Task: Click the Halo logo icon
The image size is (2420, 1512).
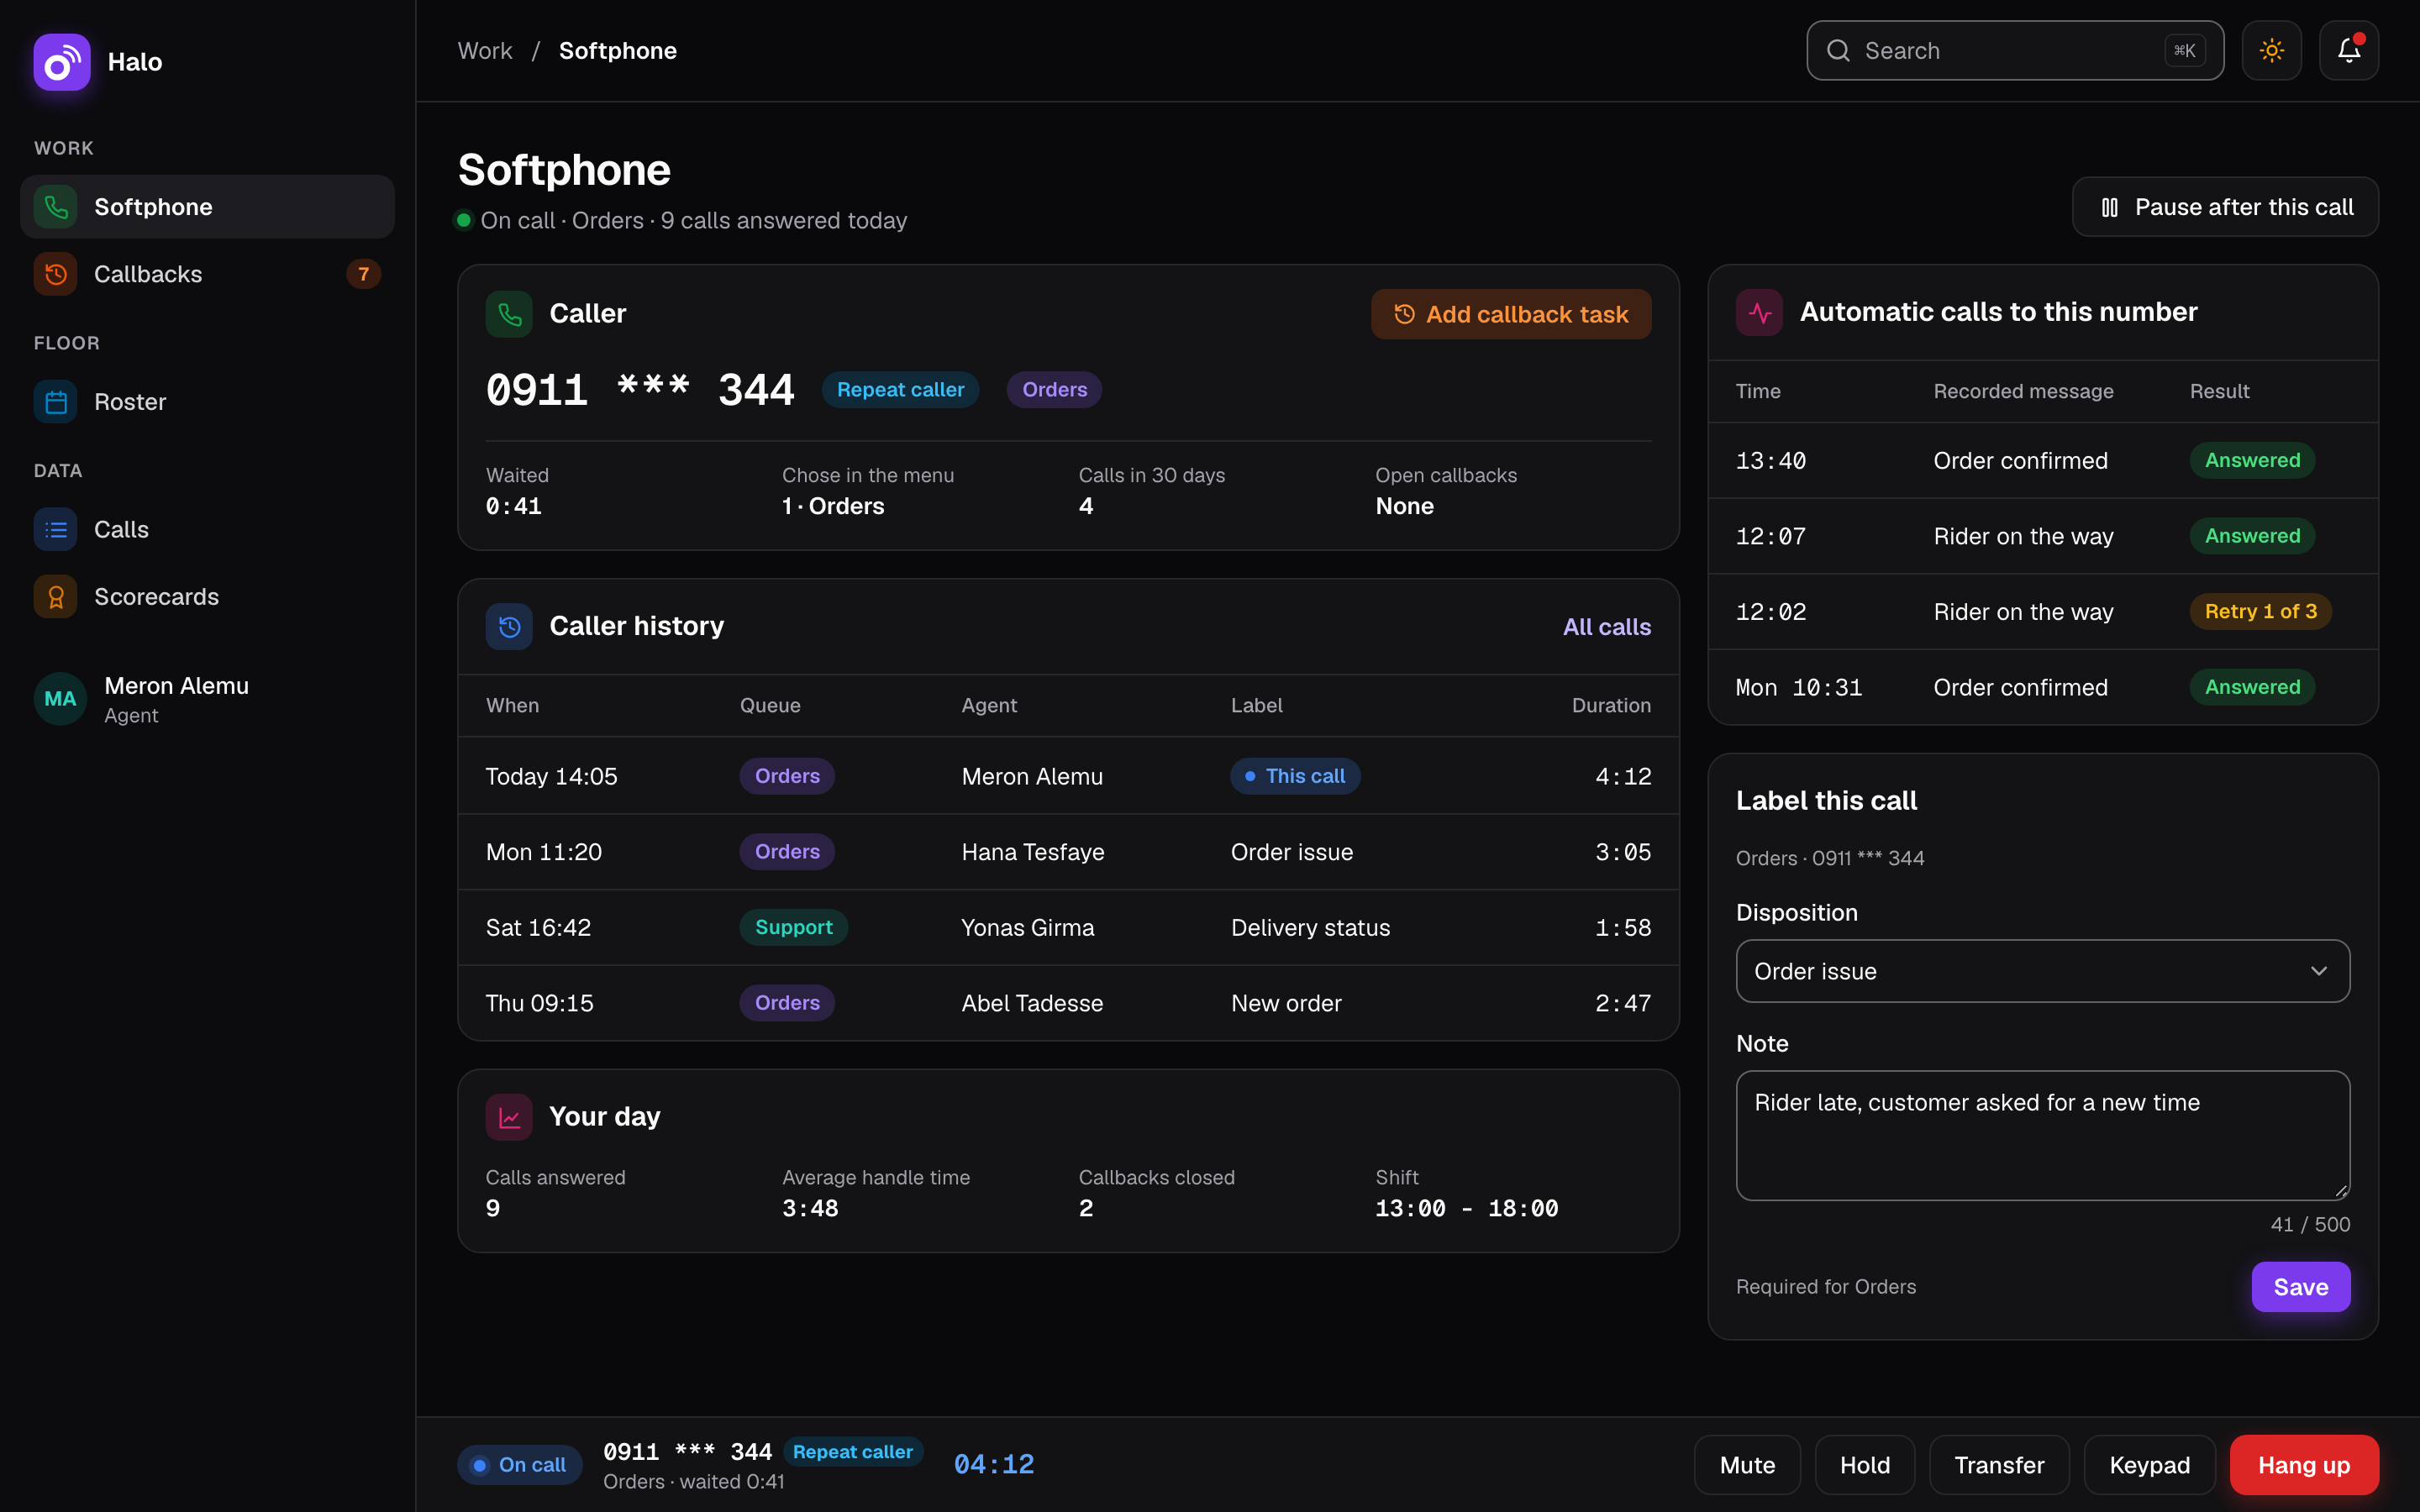Action: coord(62,62)
